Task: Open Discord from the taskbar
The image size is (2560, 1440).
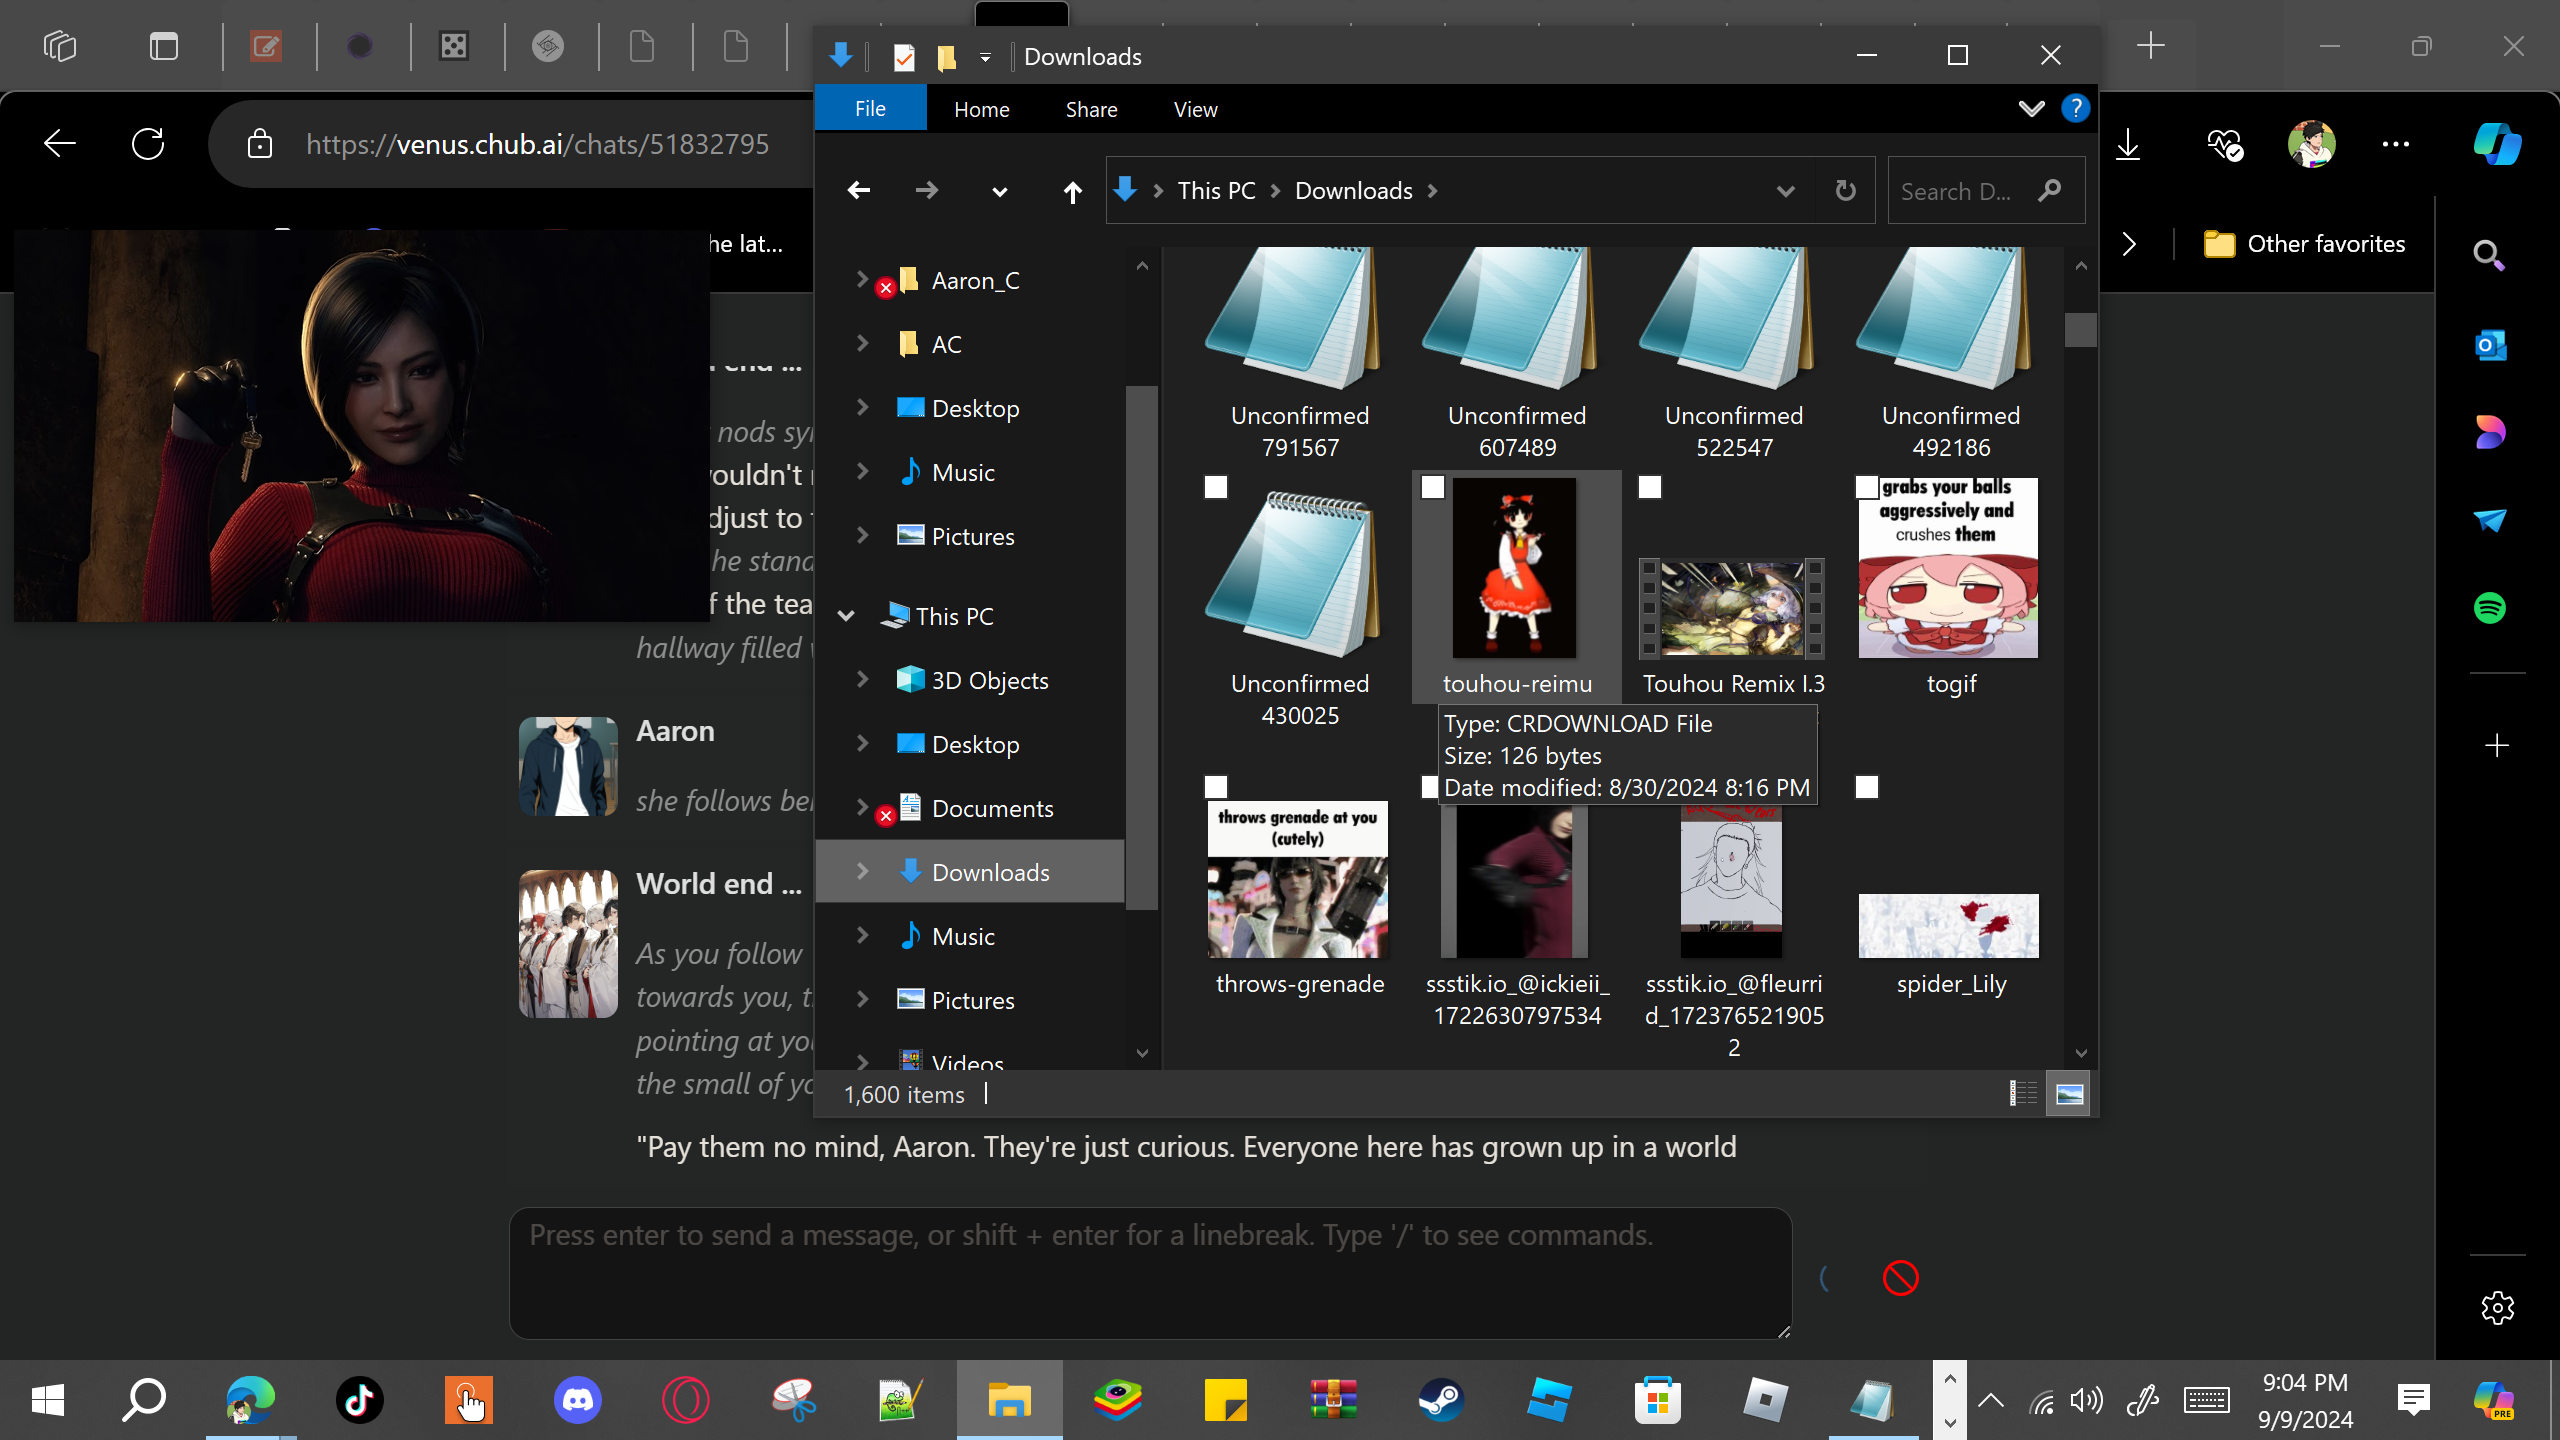Action: (x=577, y=1399)
